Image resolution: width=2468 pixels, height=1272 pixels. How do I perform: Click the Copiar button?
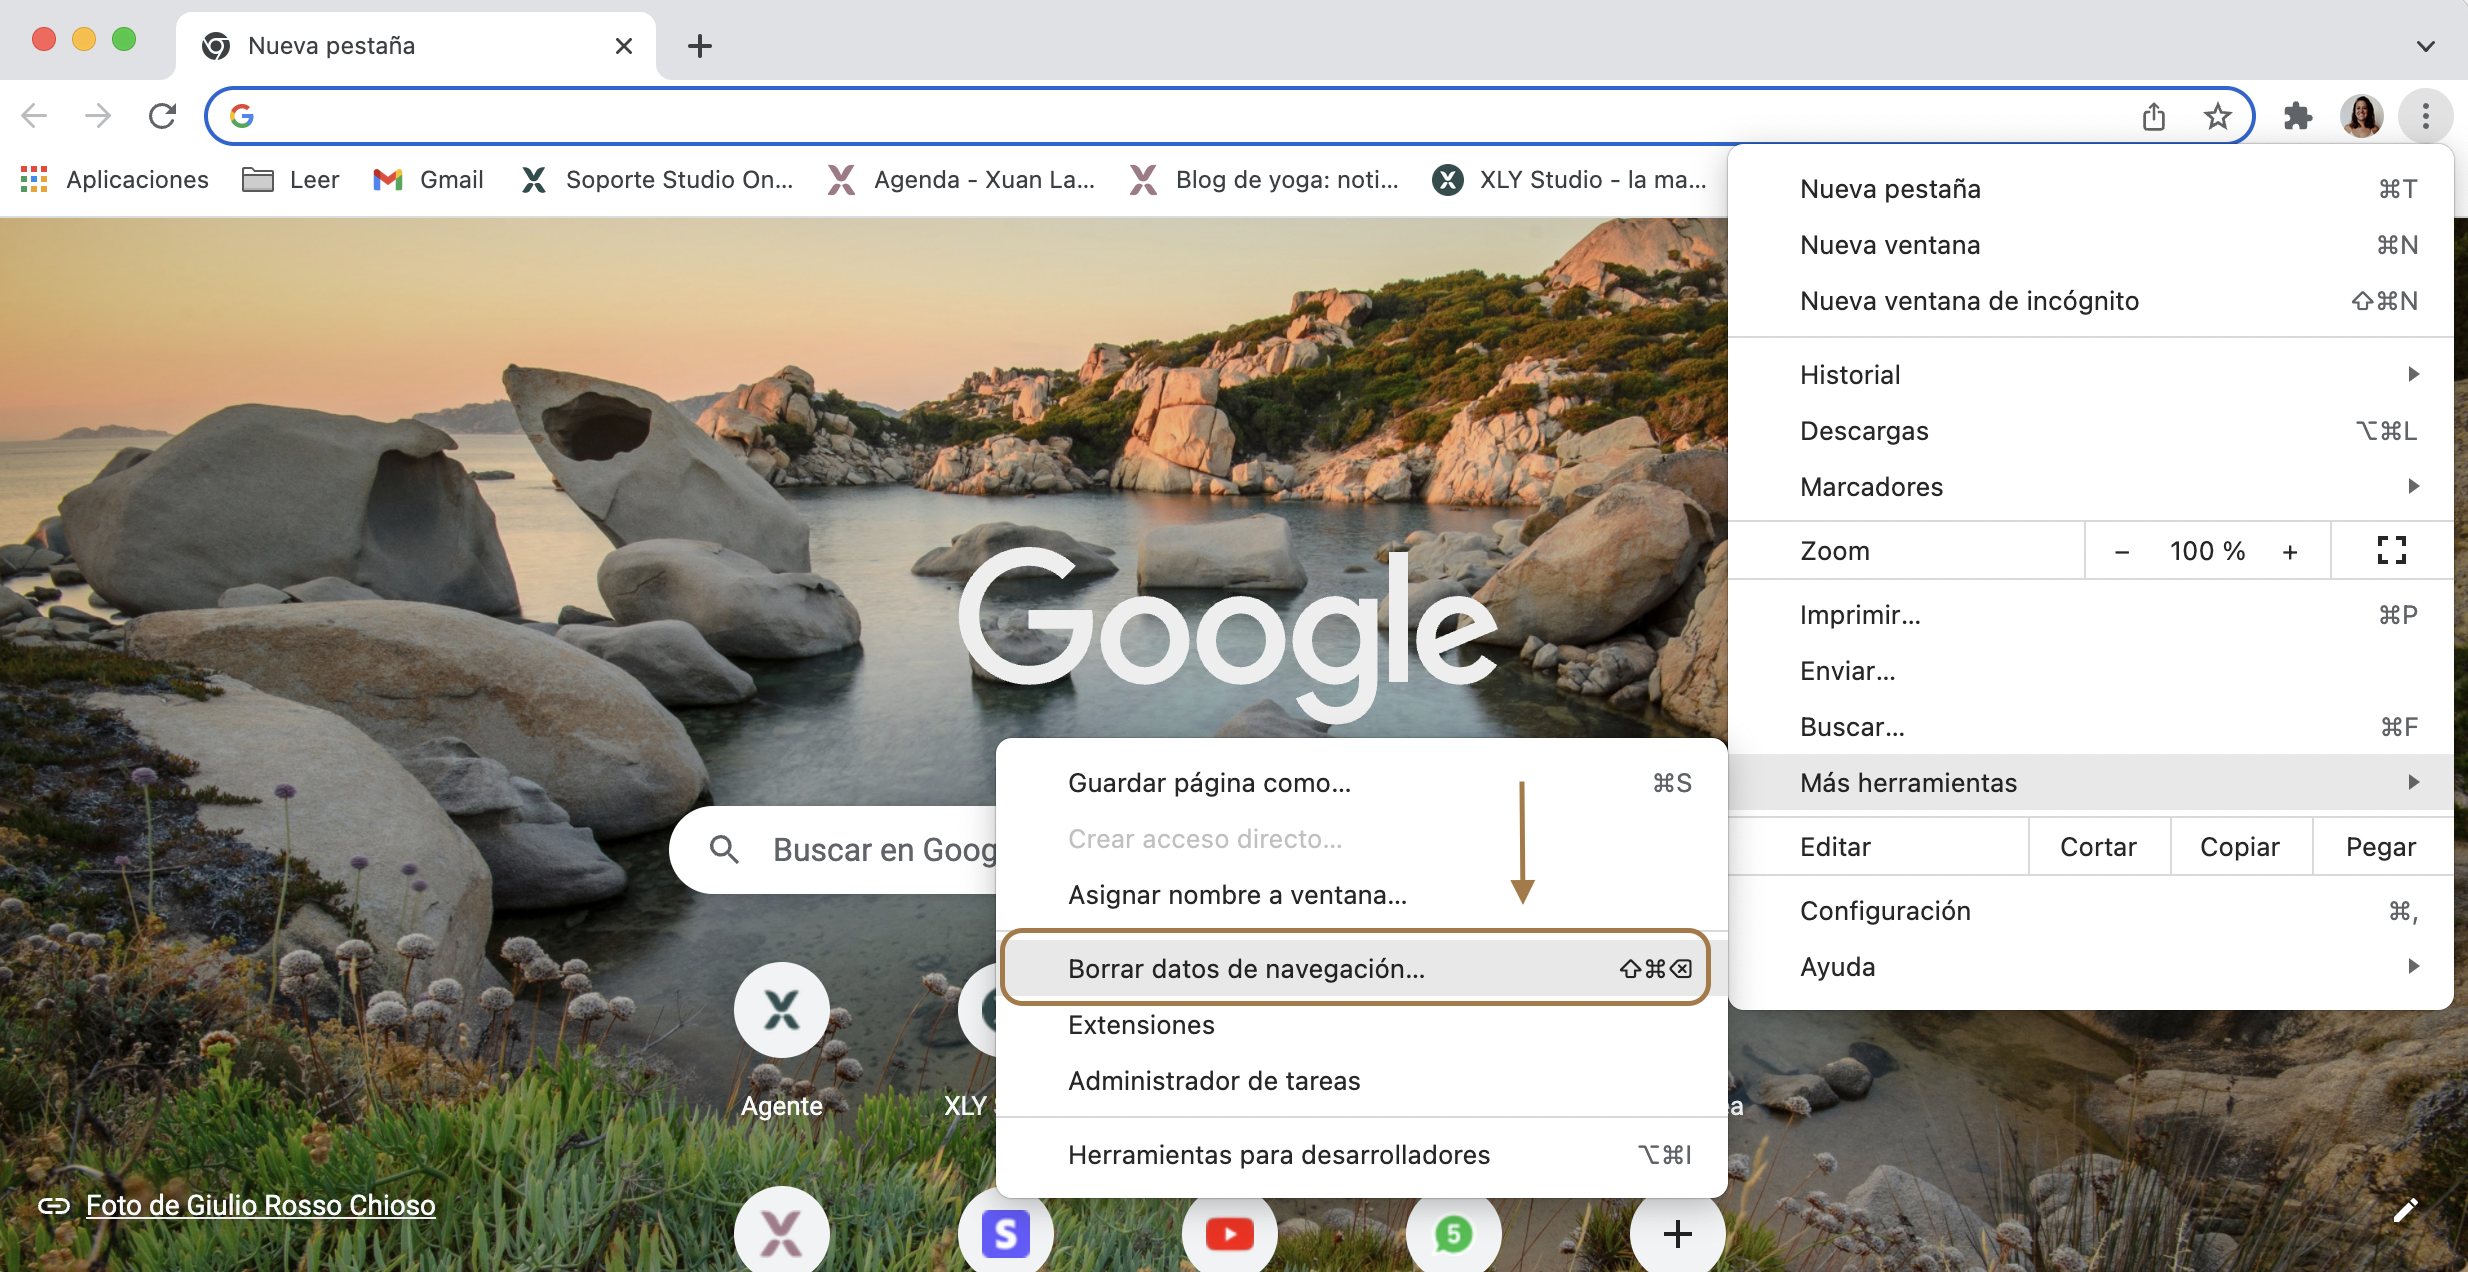tap(2239, 847)
